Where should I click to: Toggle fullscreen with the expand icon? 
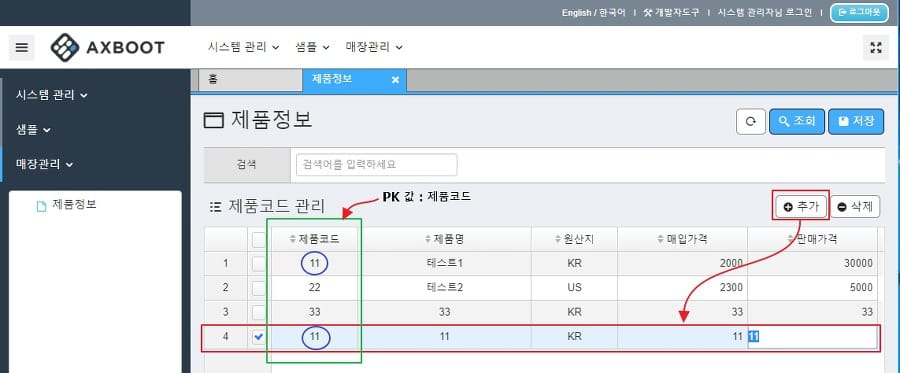pos(876,47)
